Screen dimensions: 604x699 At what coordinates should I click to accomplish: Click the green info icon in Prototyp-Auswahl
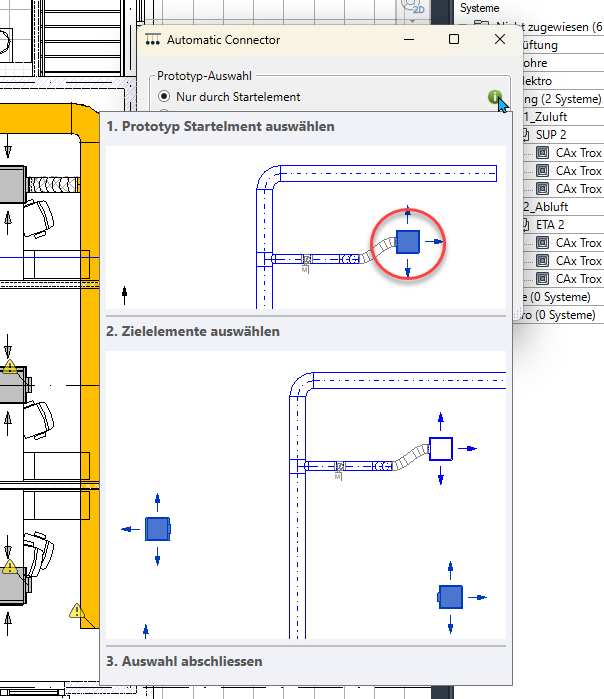[x=495, y=97]
